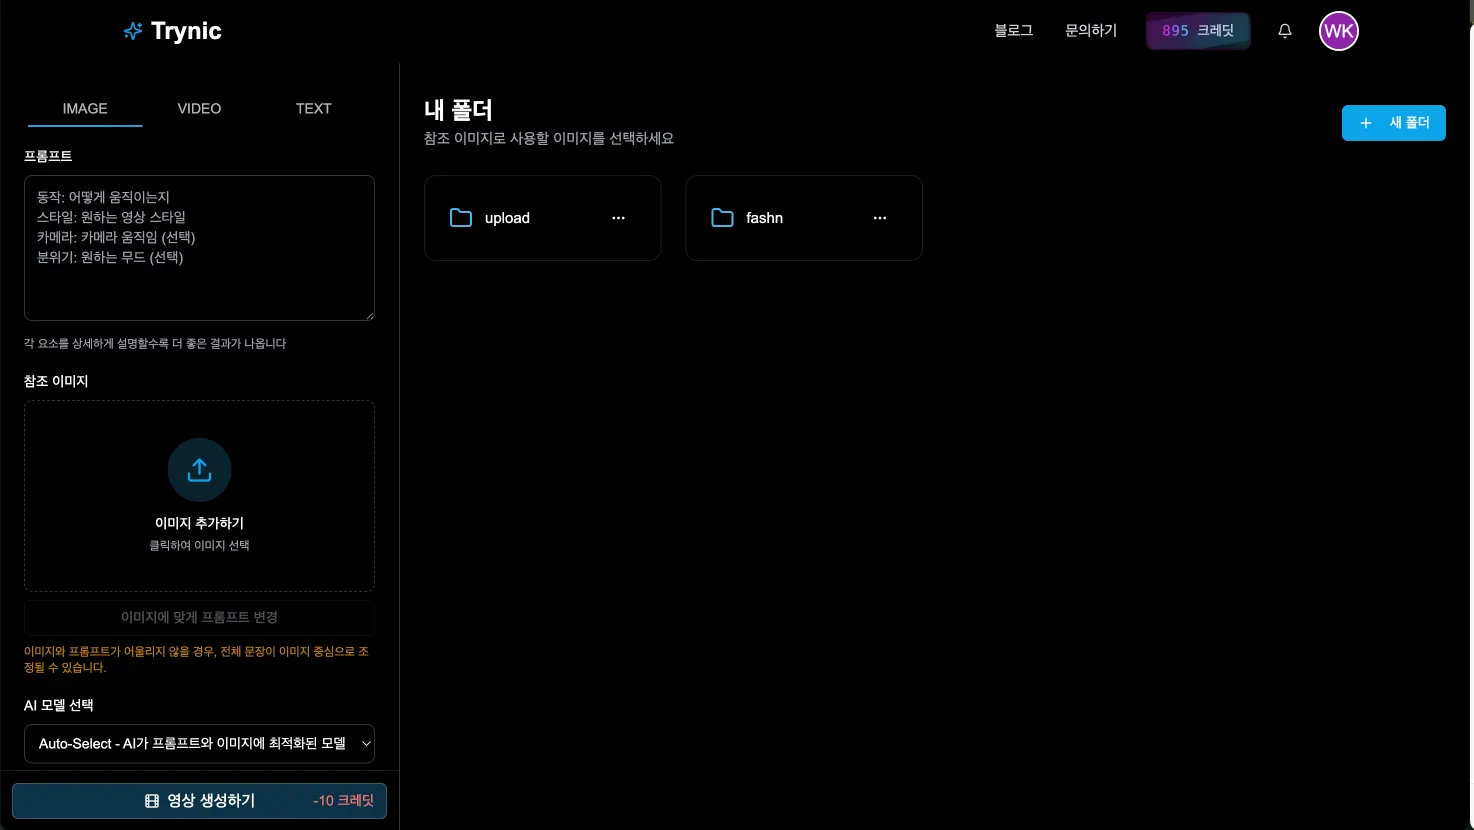This screenshot has height=830, width=1474.
Task: Open the notification bell icon
Action: pyautogui.click(x=1285, y=31)
